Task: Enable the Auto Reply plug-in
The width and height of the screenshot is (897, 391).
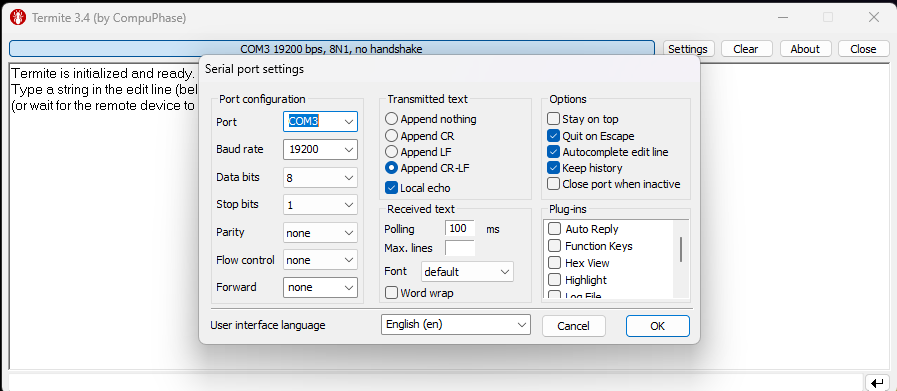Action: click(x=554, y=229)
